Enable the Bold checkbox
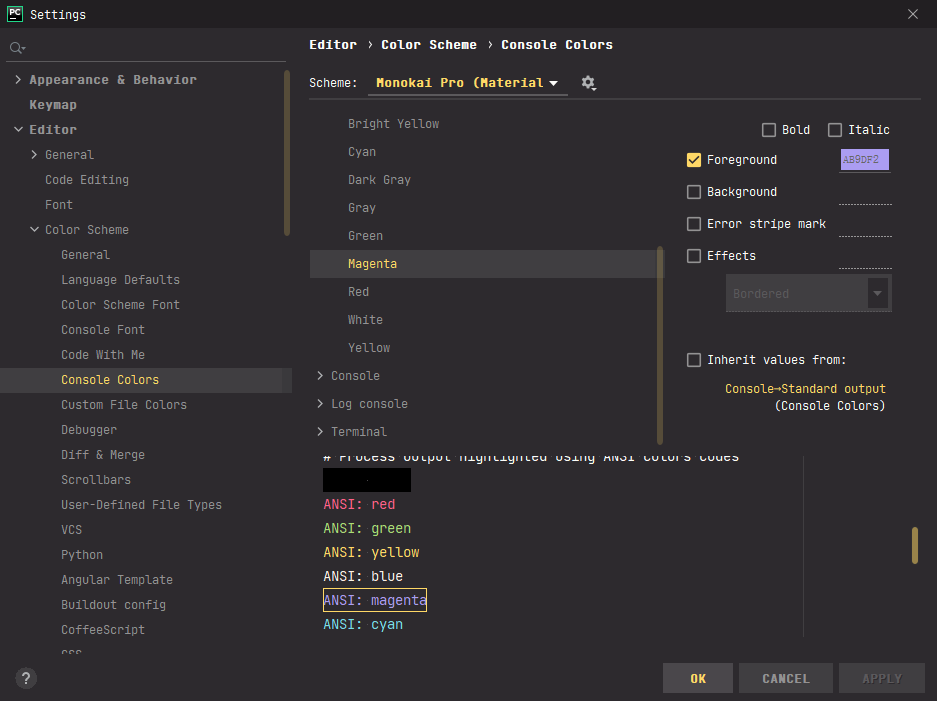This screenshot has height=701, width=937. point(769,130)
